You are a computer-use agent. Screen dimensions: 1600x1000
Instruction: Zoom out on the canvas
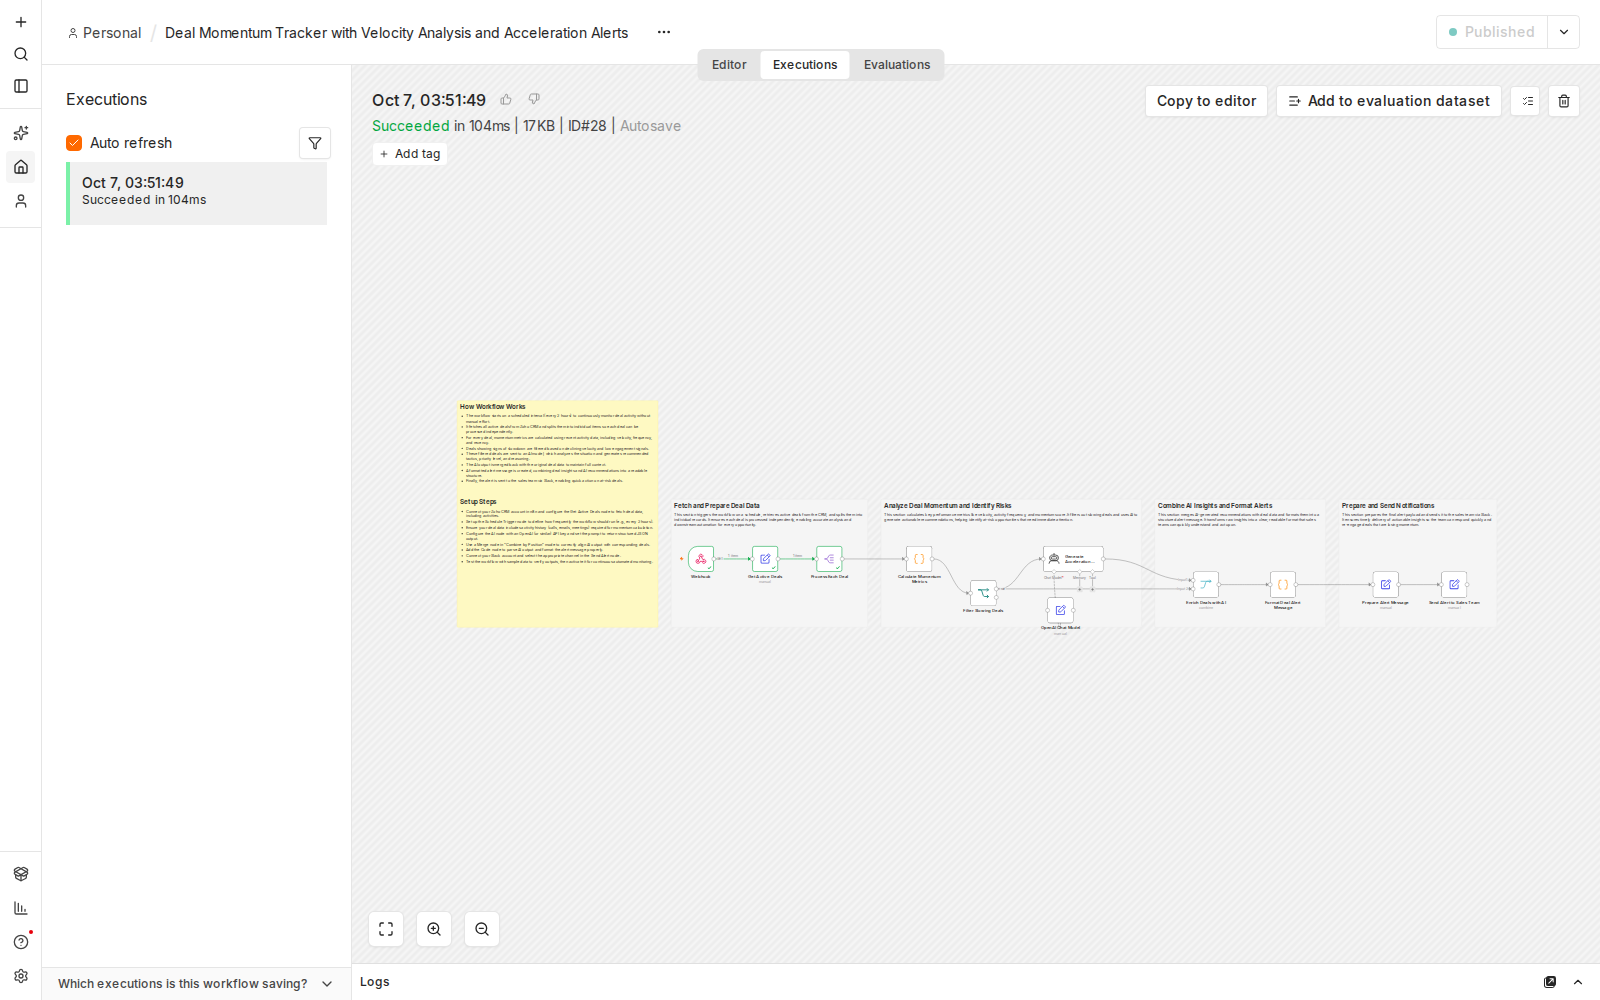[x=482, y=929]
